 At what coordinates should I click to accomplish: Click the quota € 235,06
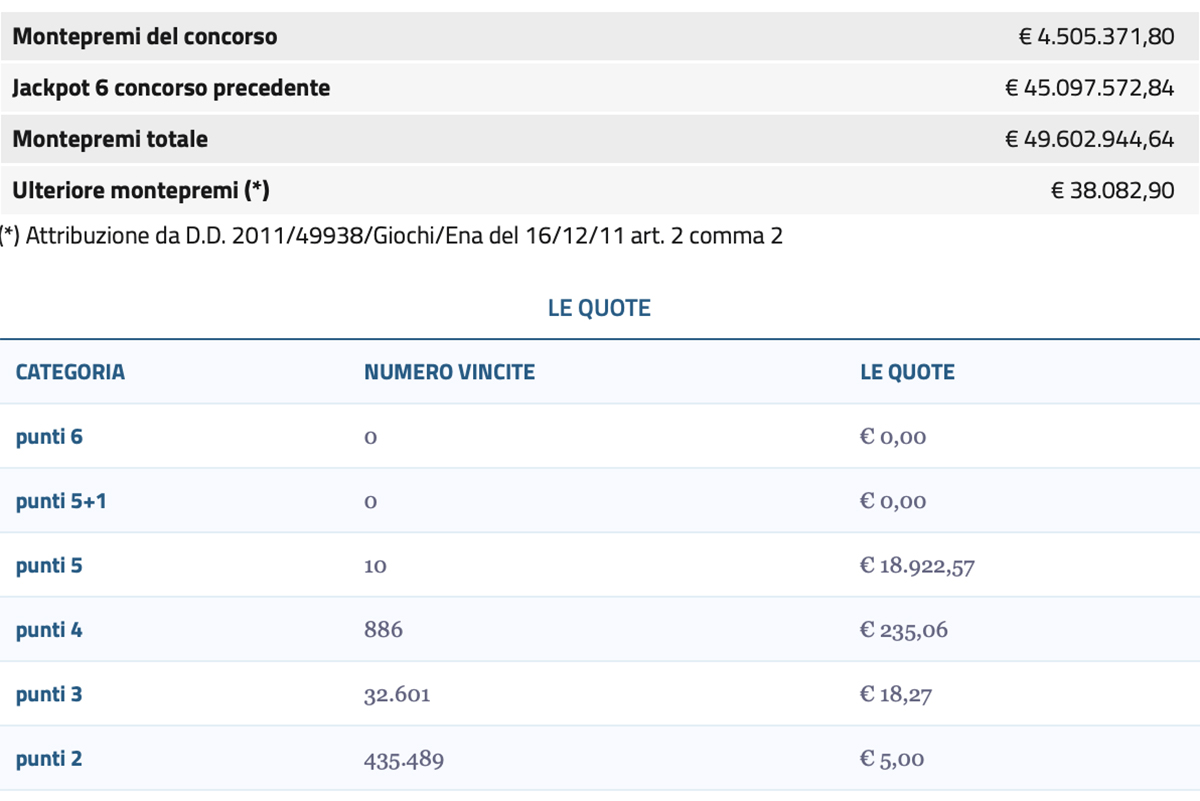pyautogui.click(x=904, y=630)
